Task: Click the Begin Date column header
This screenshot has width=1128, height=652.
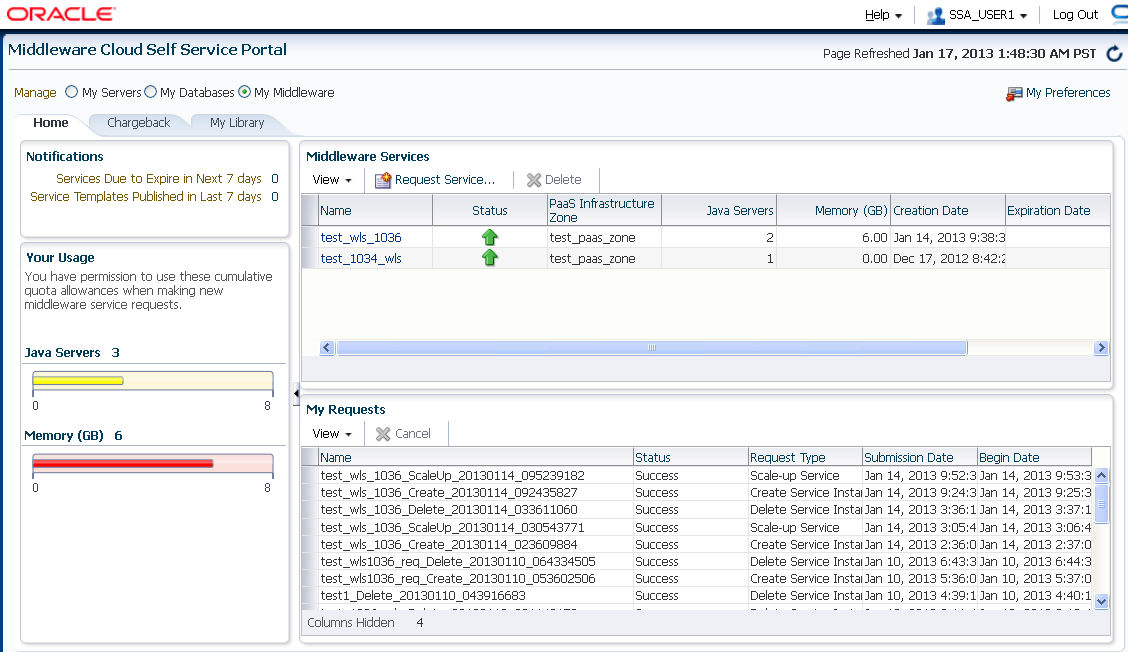Action: click(x=1034, y=457)
